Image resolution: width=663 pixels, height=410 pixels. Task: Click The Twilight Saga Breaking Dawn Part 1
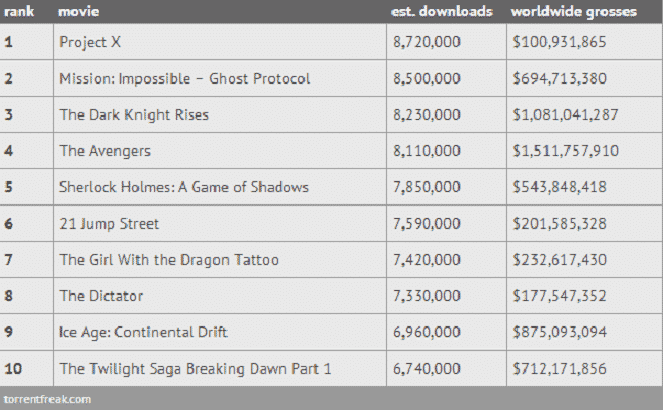coord(195,369)
